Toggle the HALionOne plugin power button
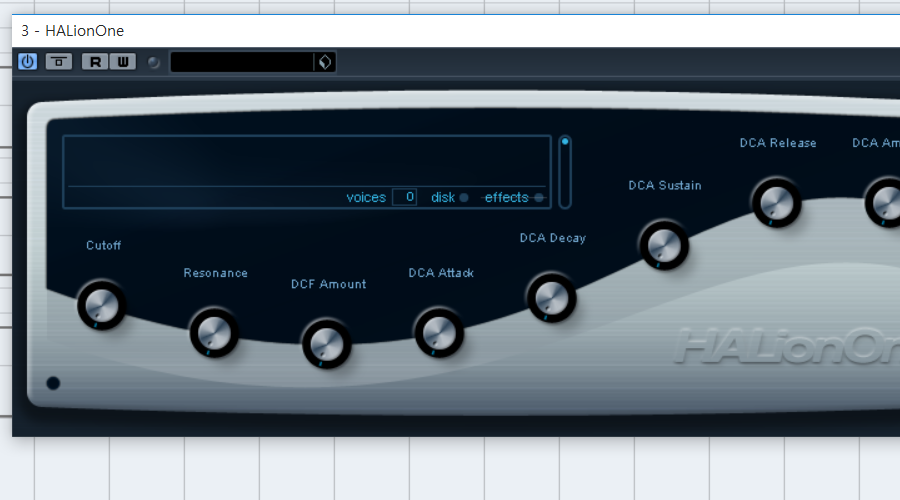 28,61
